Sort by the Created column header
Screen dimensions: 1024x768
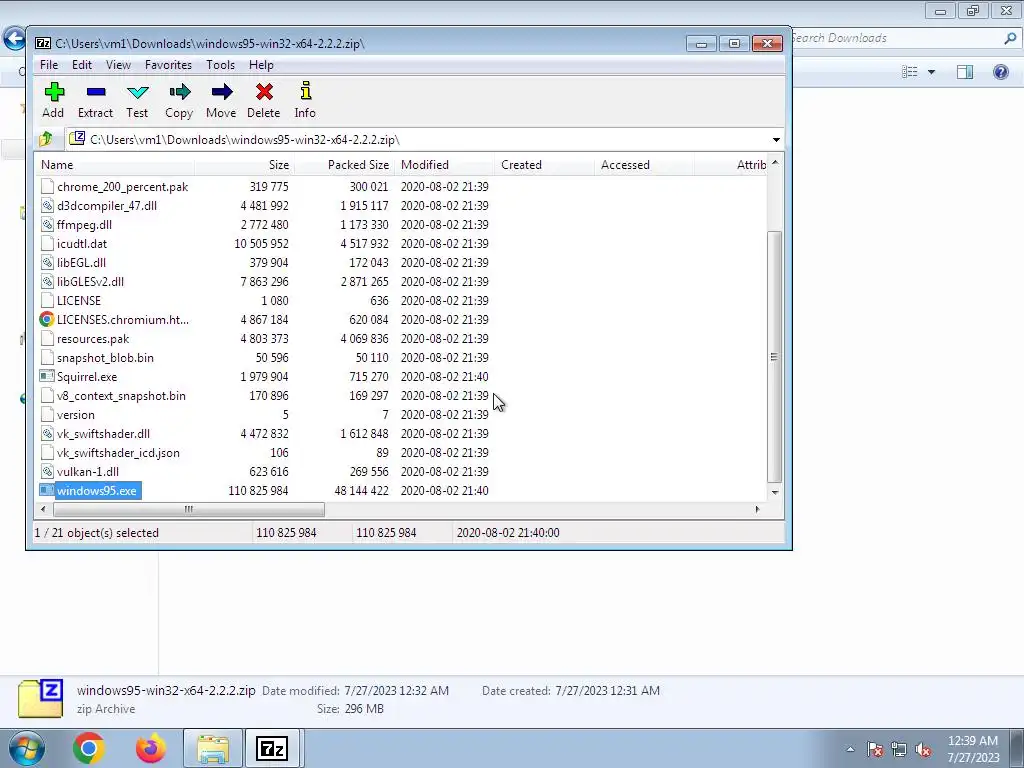pyautogui.click(x=544, y=165)
